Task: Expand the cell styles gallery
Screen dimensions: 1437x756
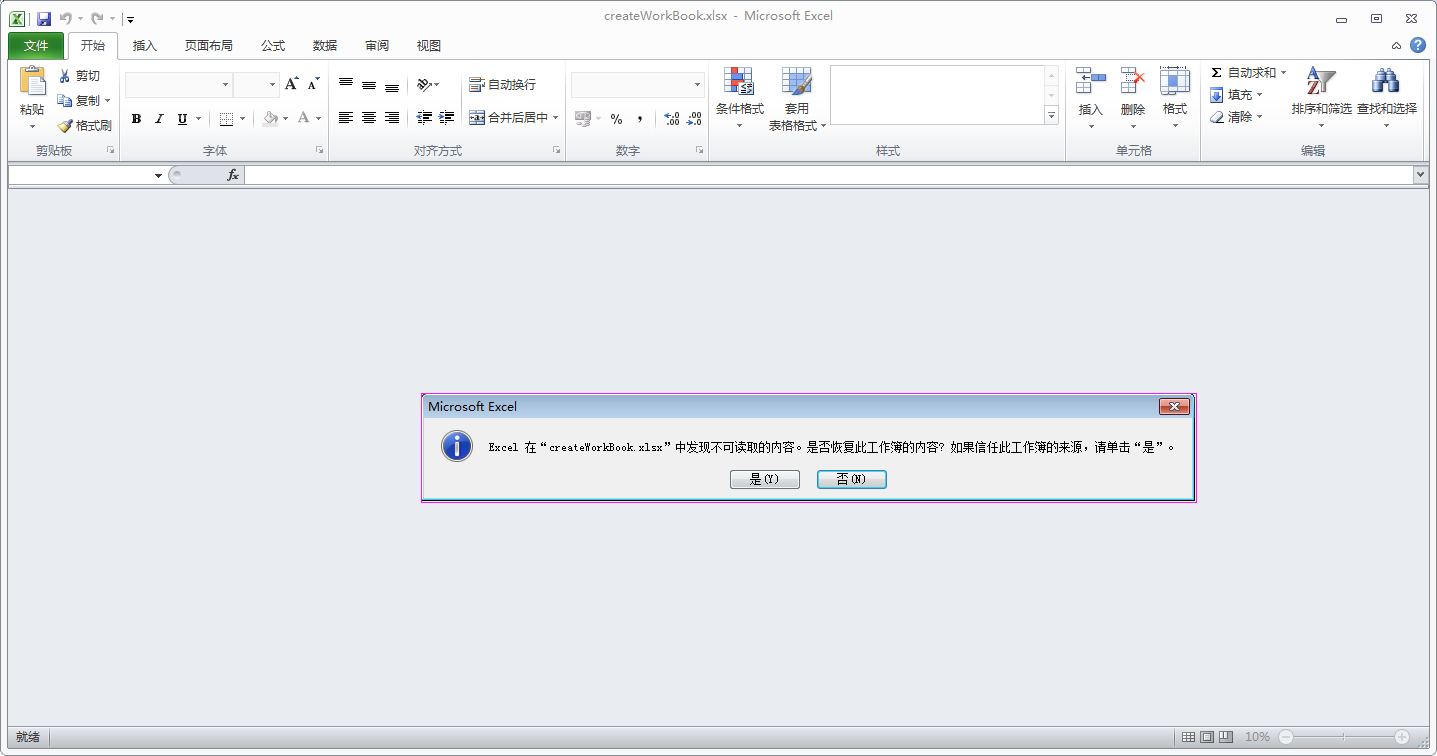Action: pyautogui.click(x=1051, y=116)
